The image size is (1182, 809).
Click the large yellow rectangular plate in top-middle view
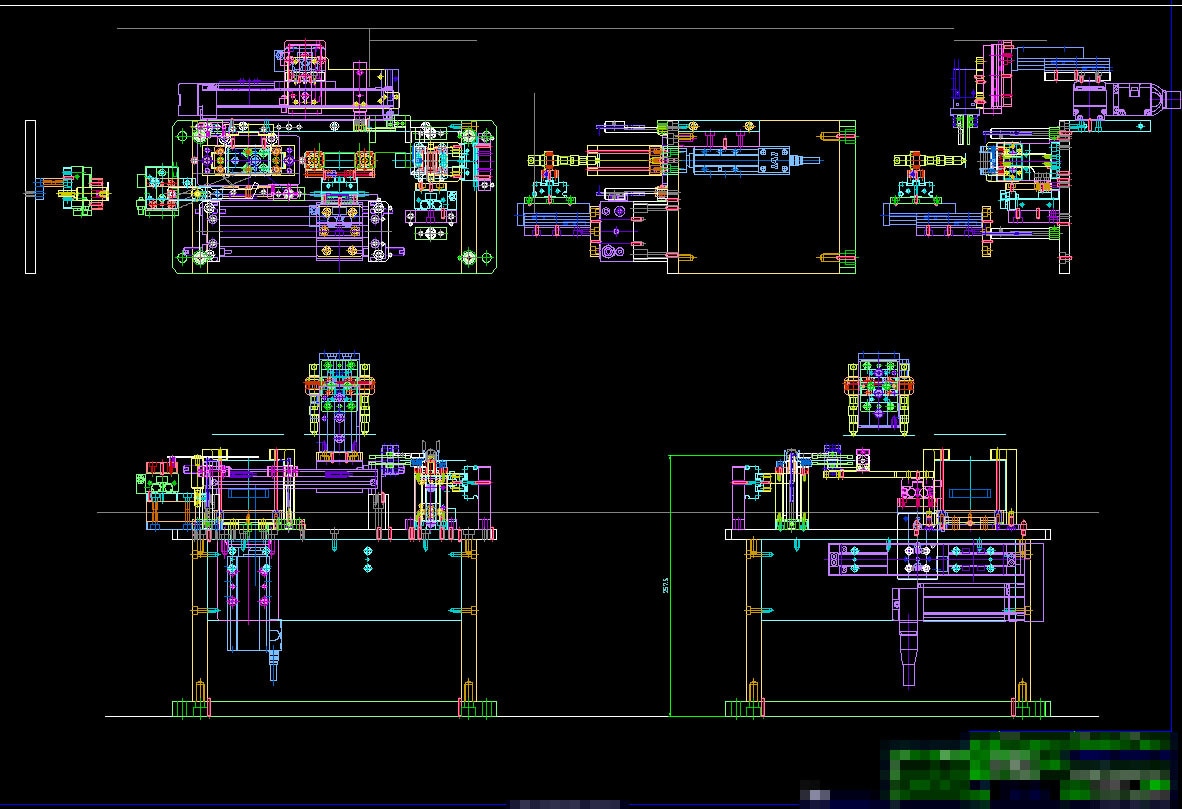pyautogui.click(x=761, y=197)
